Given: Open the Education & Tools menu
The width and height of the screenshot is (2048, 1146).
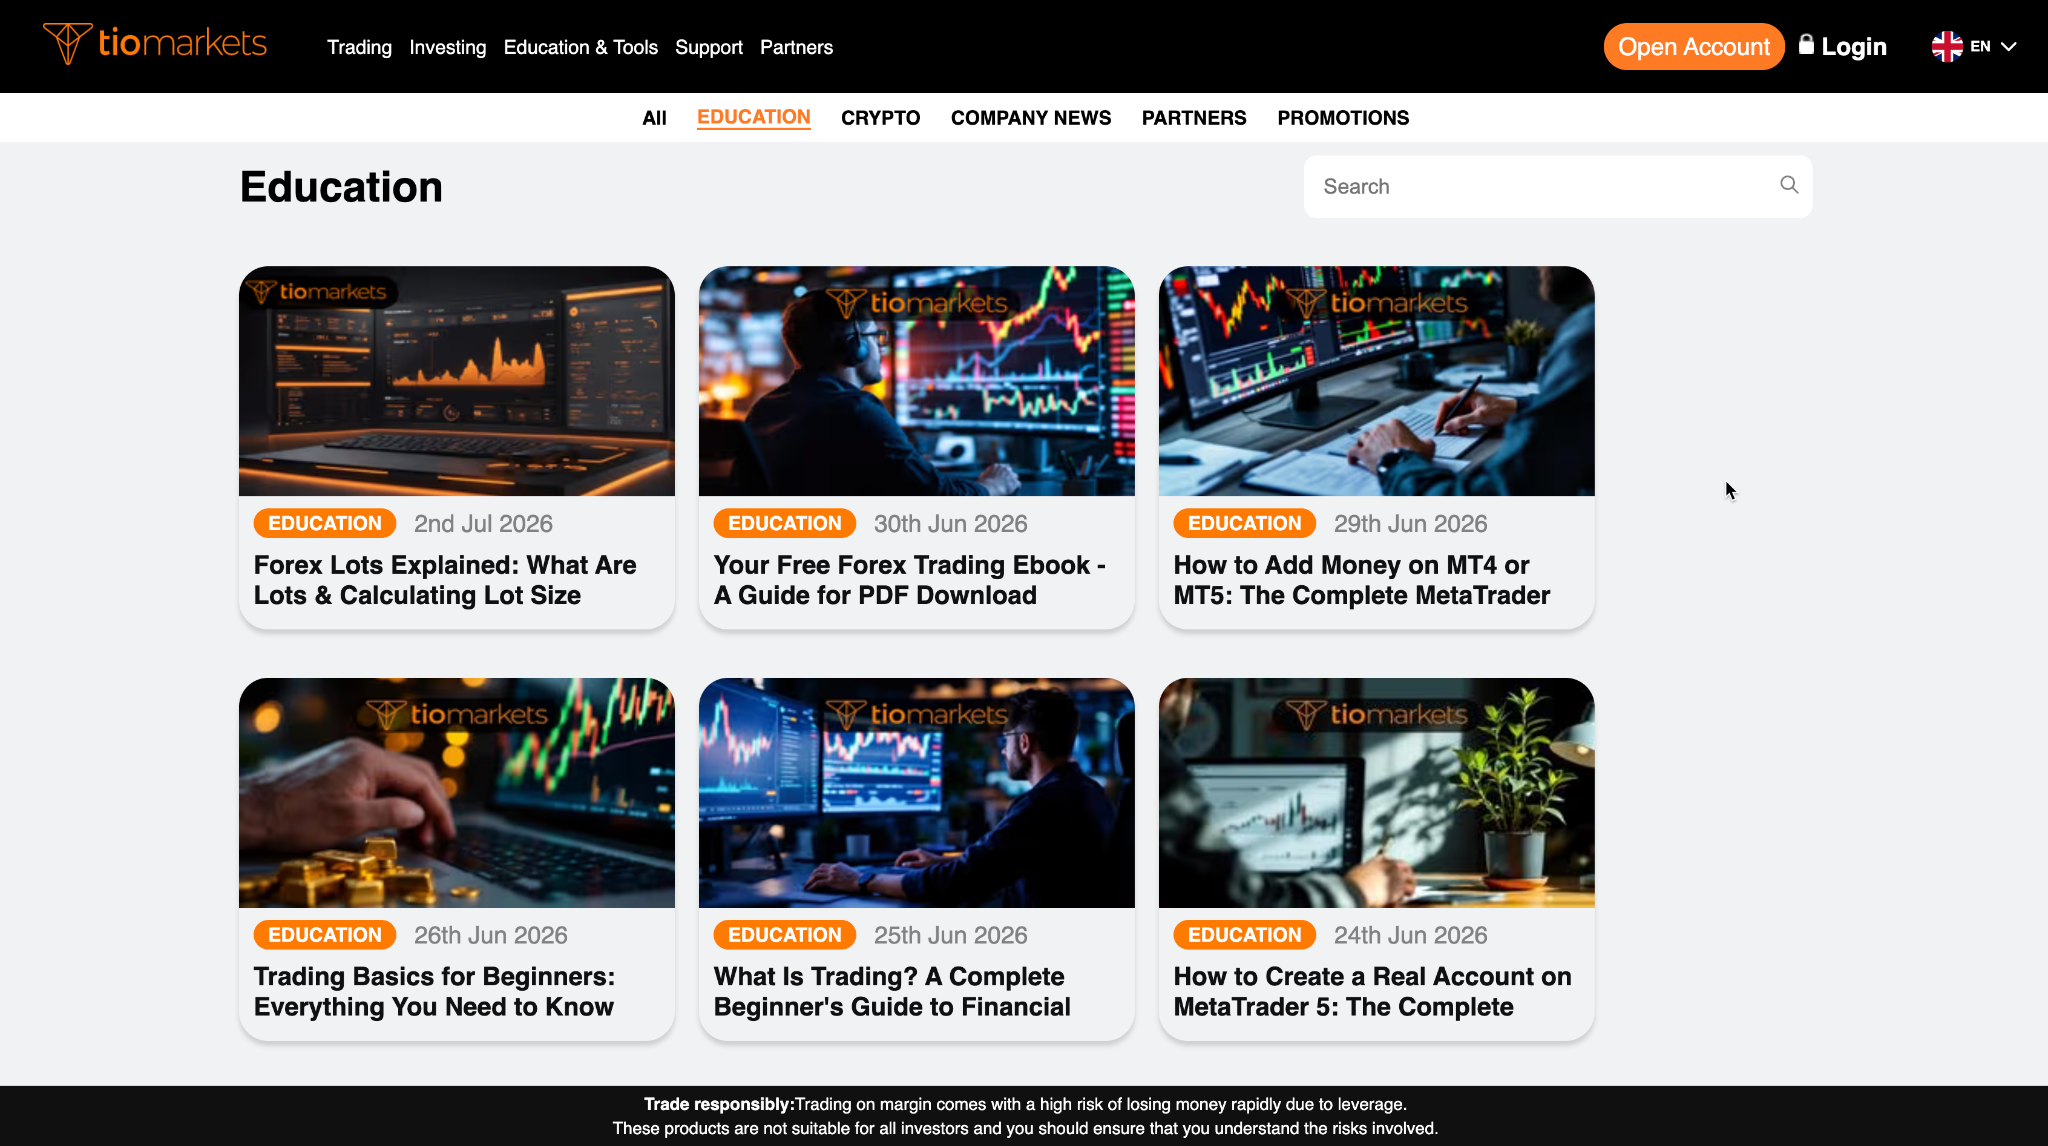Looking at the screenshot, I should tap(580, 47).
